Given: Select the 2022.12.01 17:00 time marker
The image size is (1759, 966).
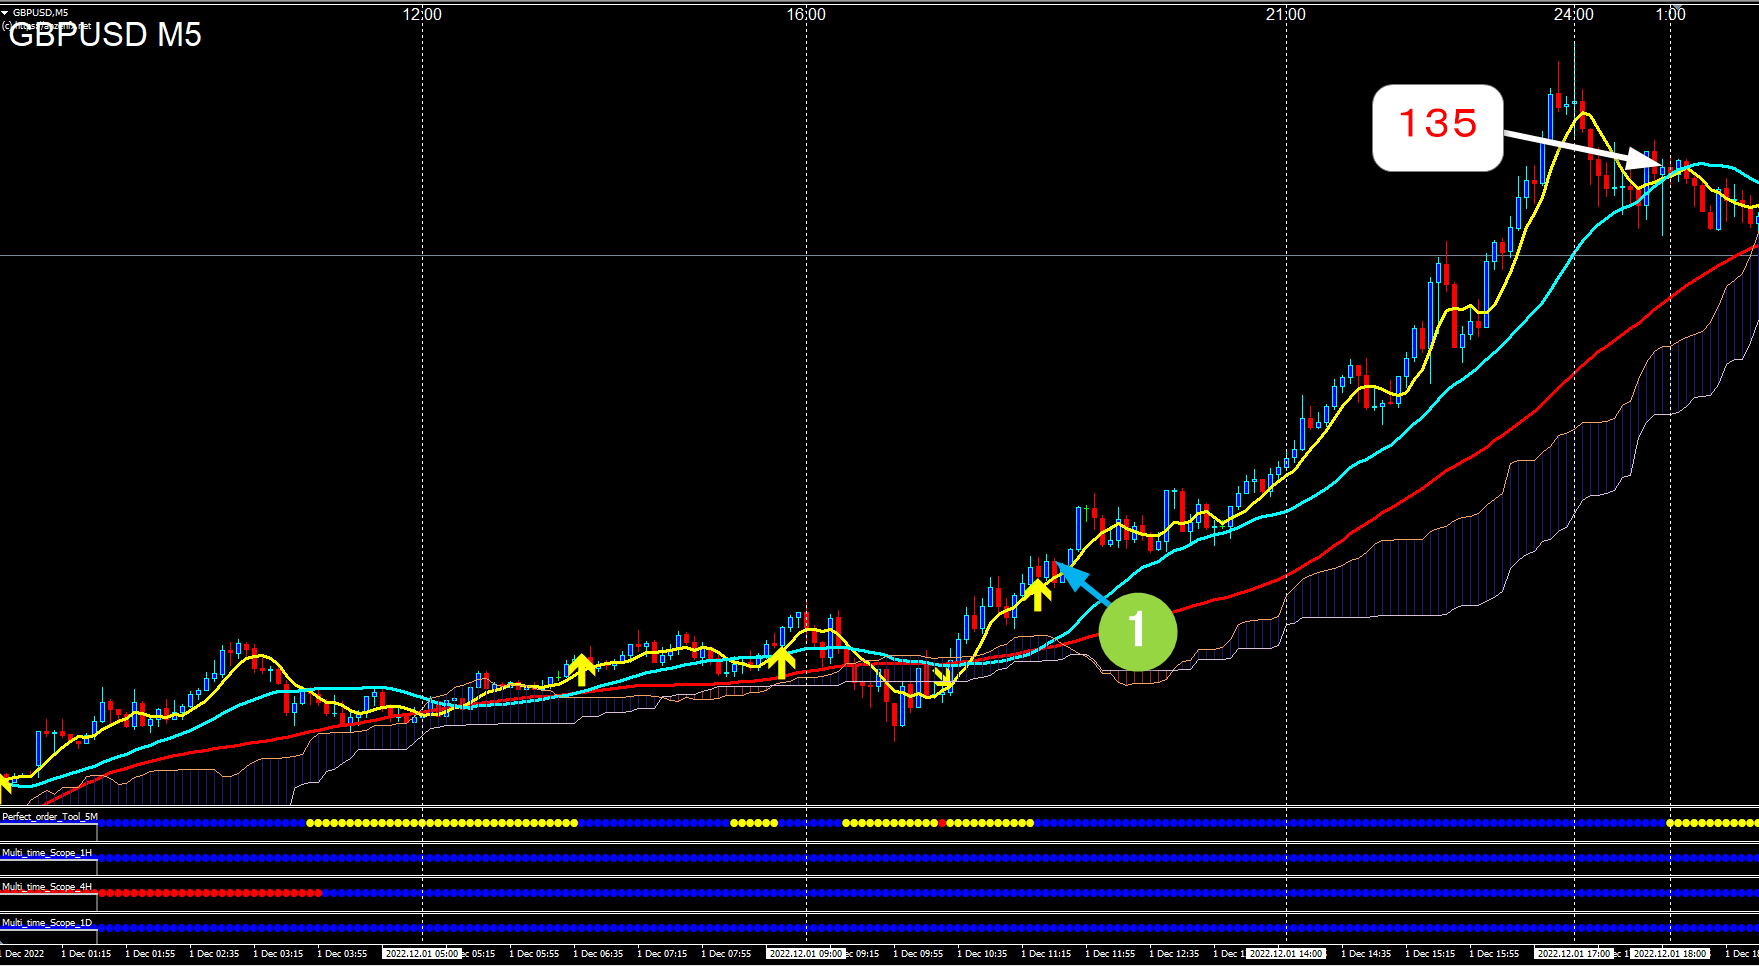Looking at the screenshot, I should click(x=1573, y=954).
